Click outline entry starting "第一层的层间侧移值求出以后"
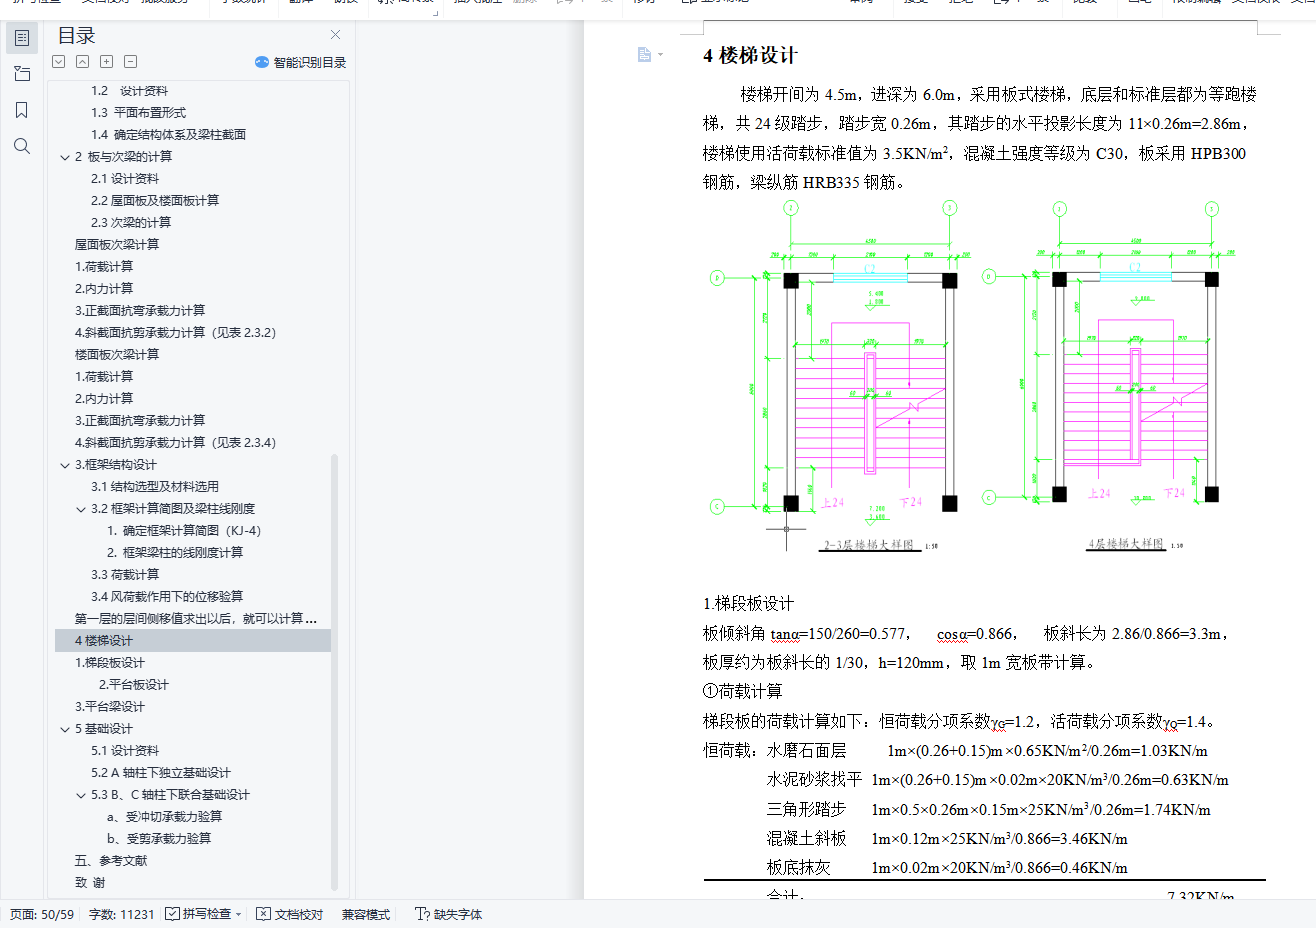This screenshot has width=1316, height=928. pos(196,619)
